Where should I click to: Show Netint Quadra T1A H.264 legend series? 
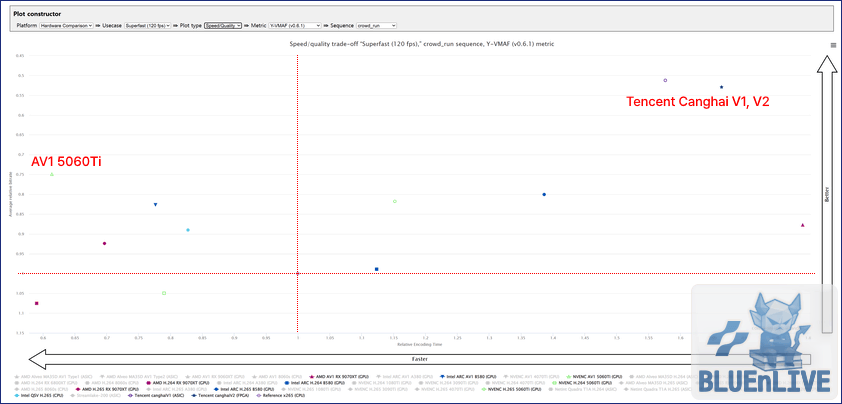point(582,389)
